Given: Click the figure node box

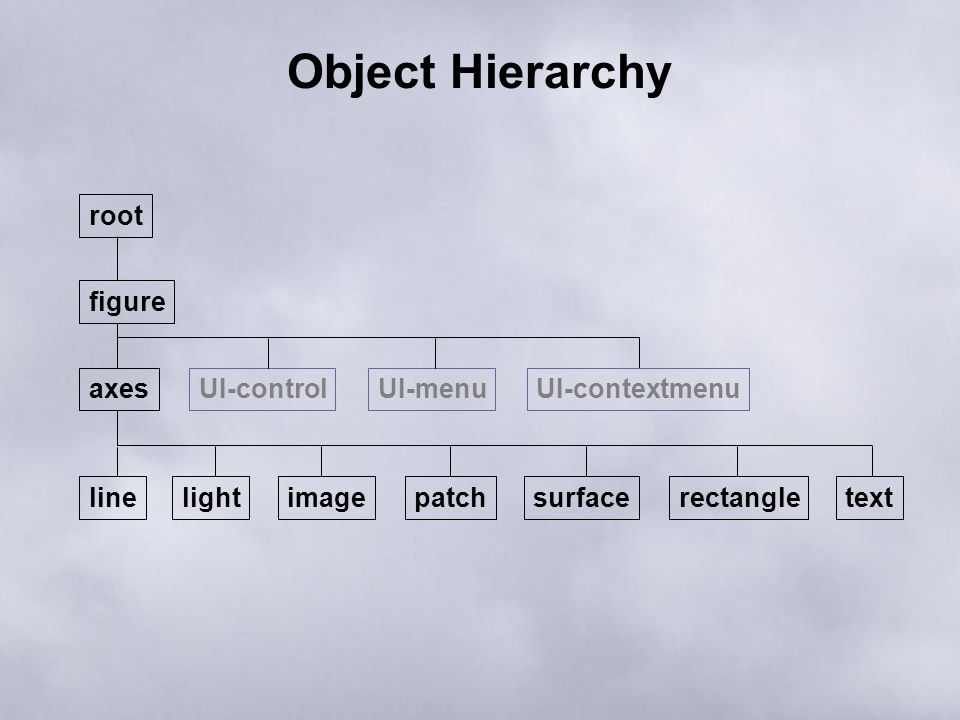Looking at the screenshot, I should pos(127,302).
